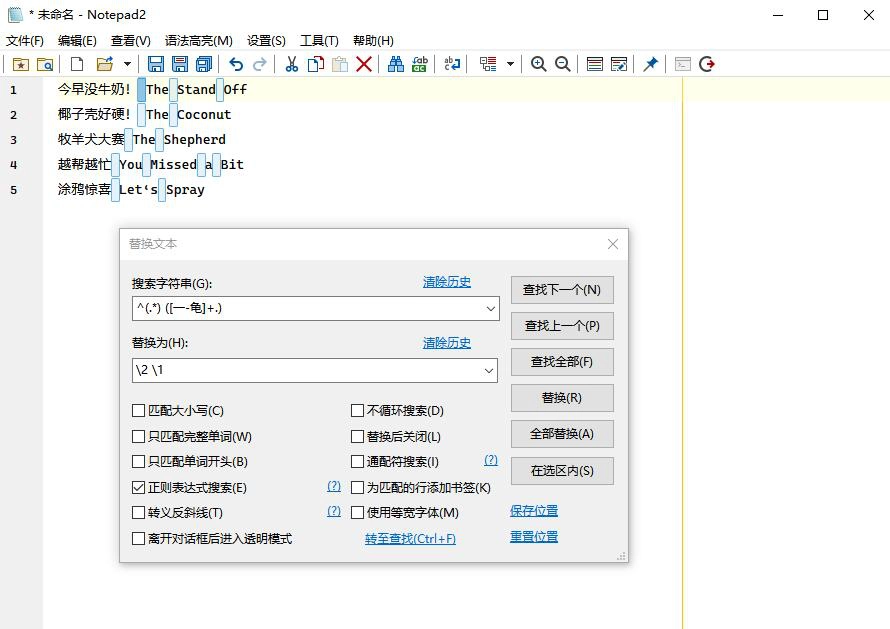
Task: Enable the 匹配大小写 checkbox
Action: (x=139, y=410)
